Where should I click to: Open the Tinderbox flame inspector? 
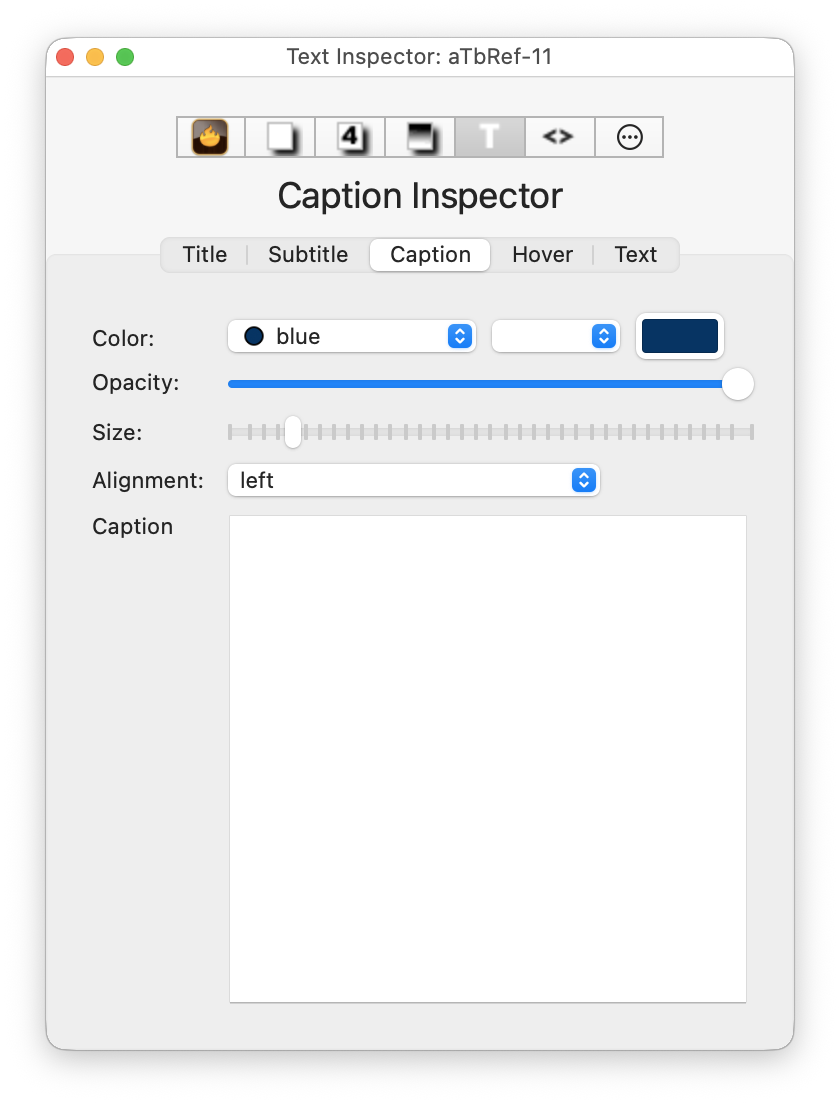[x=209, y=137]
